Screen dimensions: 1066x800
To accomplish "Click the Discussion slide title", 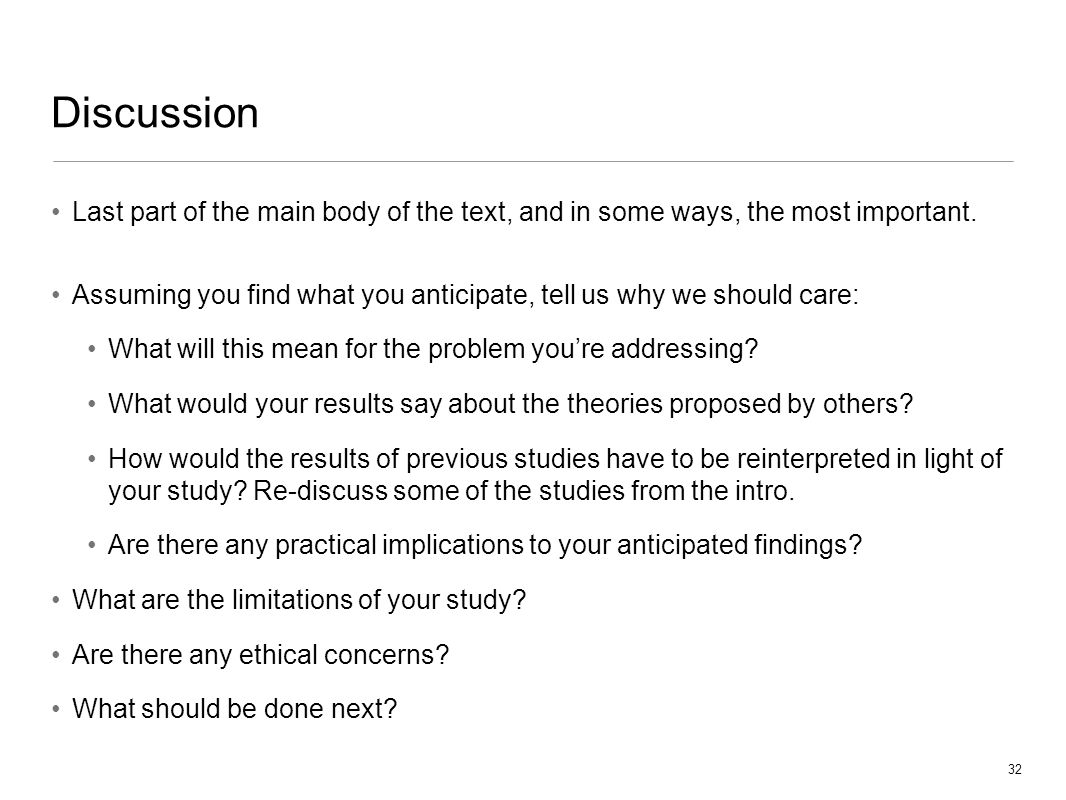I will coord(155,112).
